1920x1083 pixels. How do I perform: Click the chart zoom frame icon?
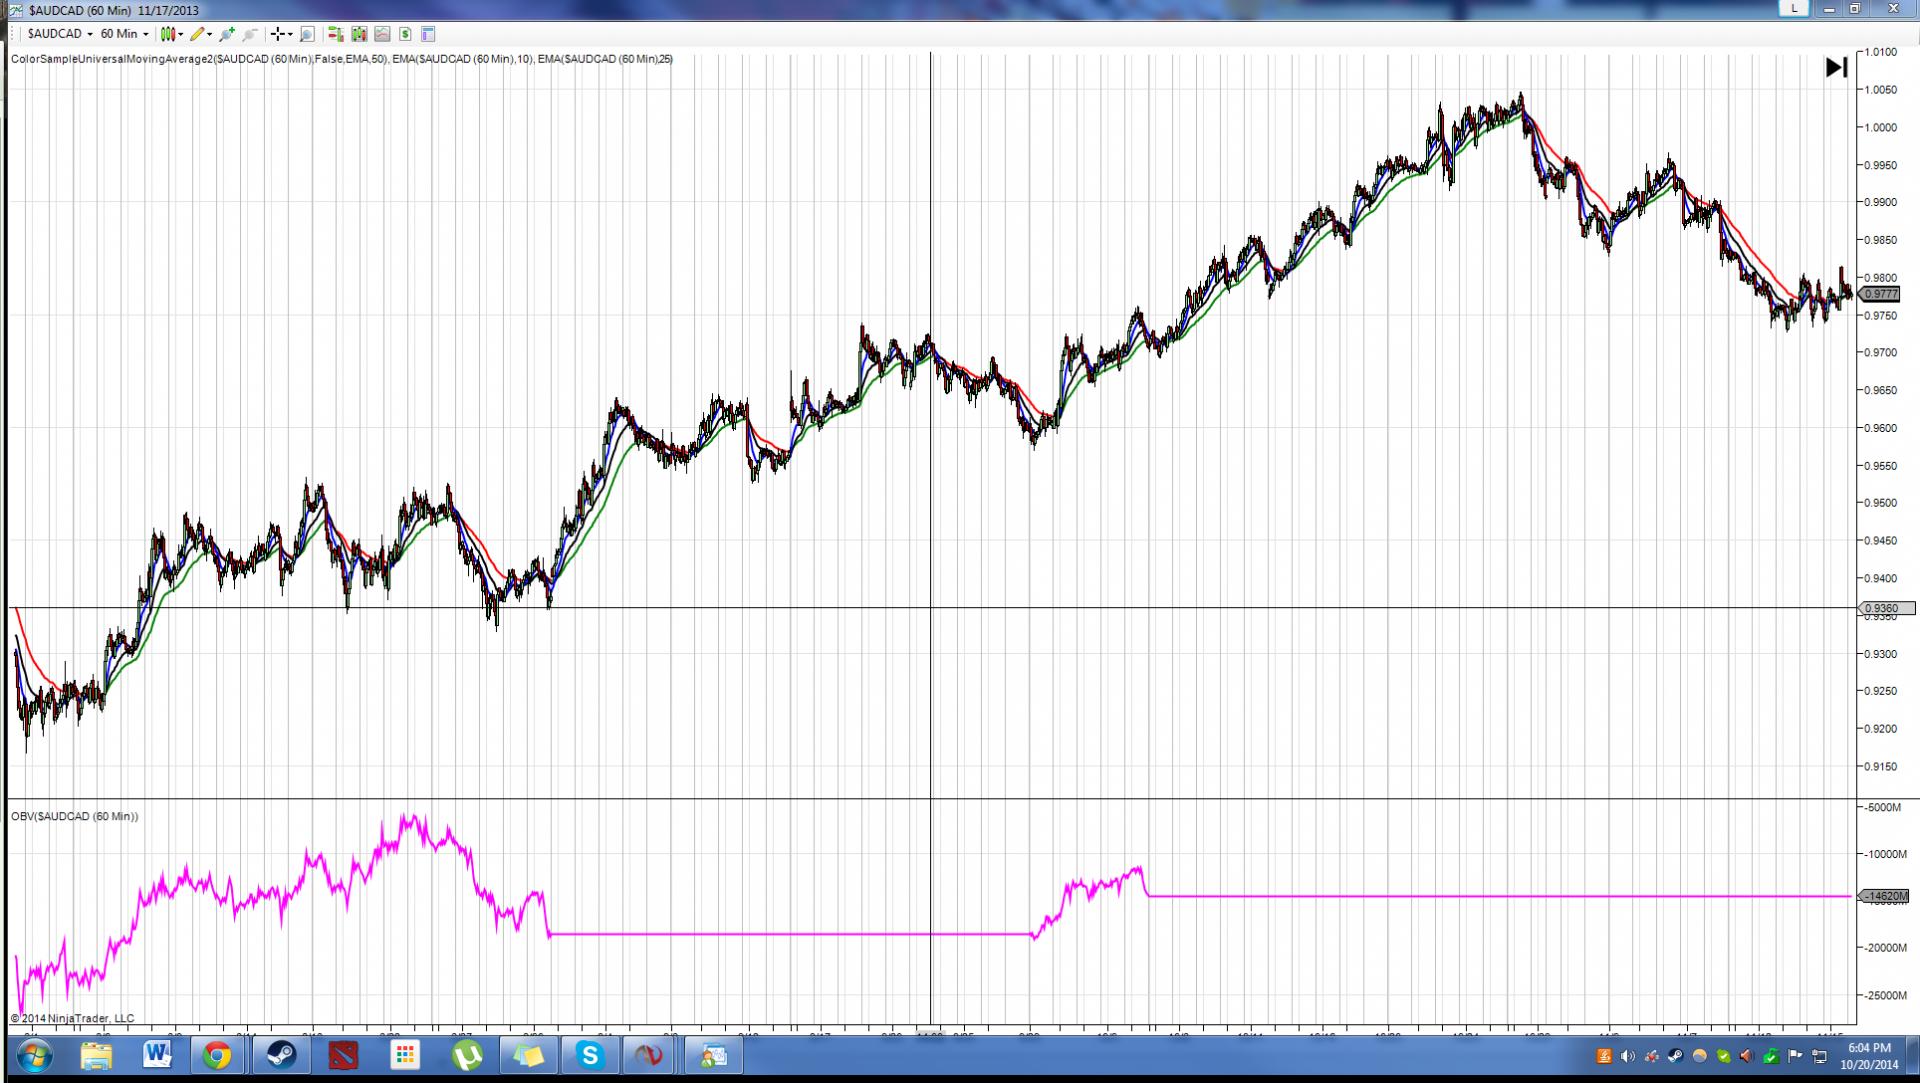pyautogui.click(x=307, y=34)
